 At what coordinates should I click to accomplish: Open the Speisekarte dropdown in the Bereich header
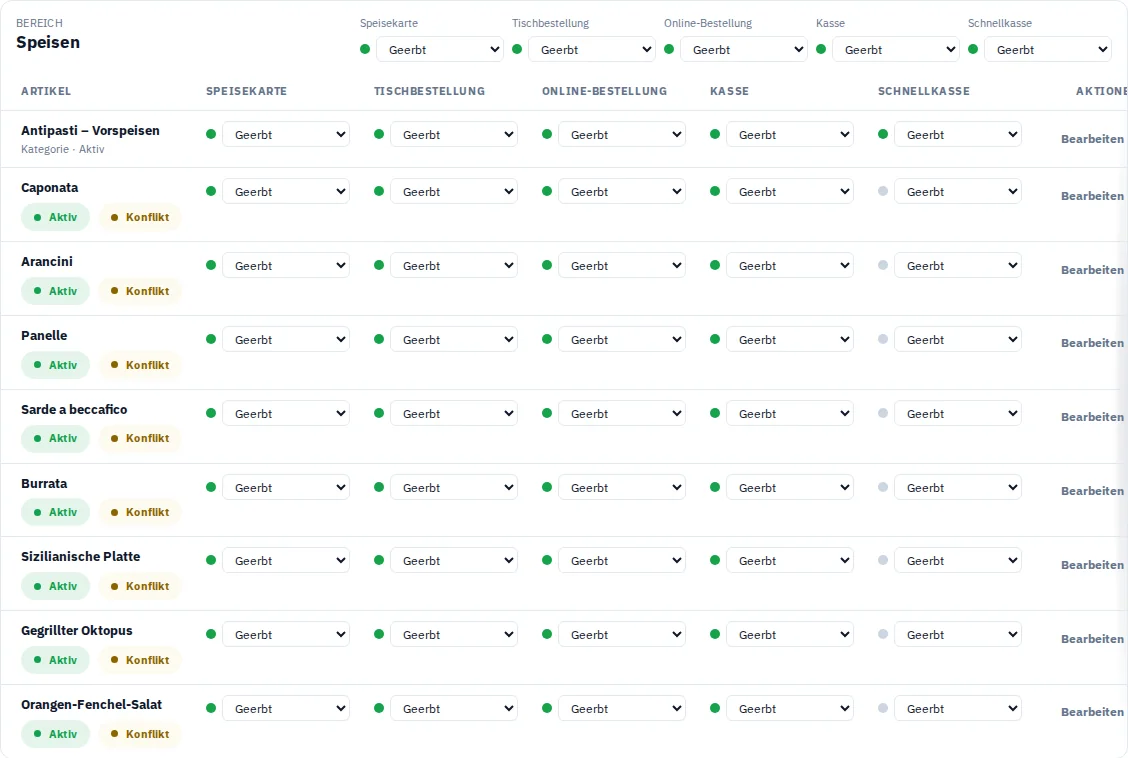(x=440, y=50)
